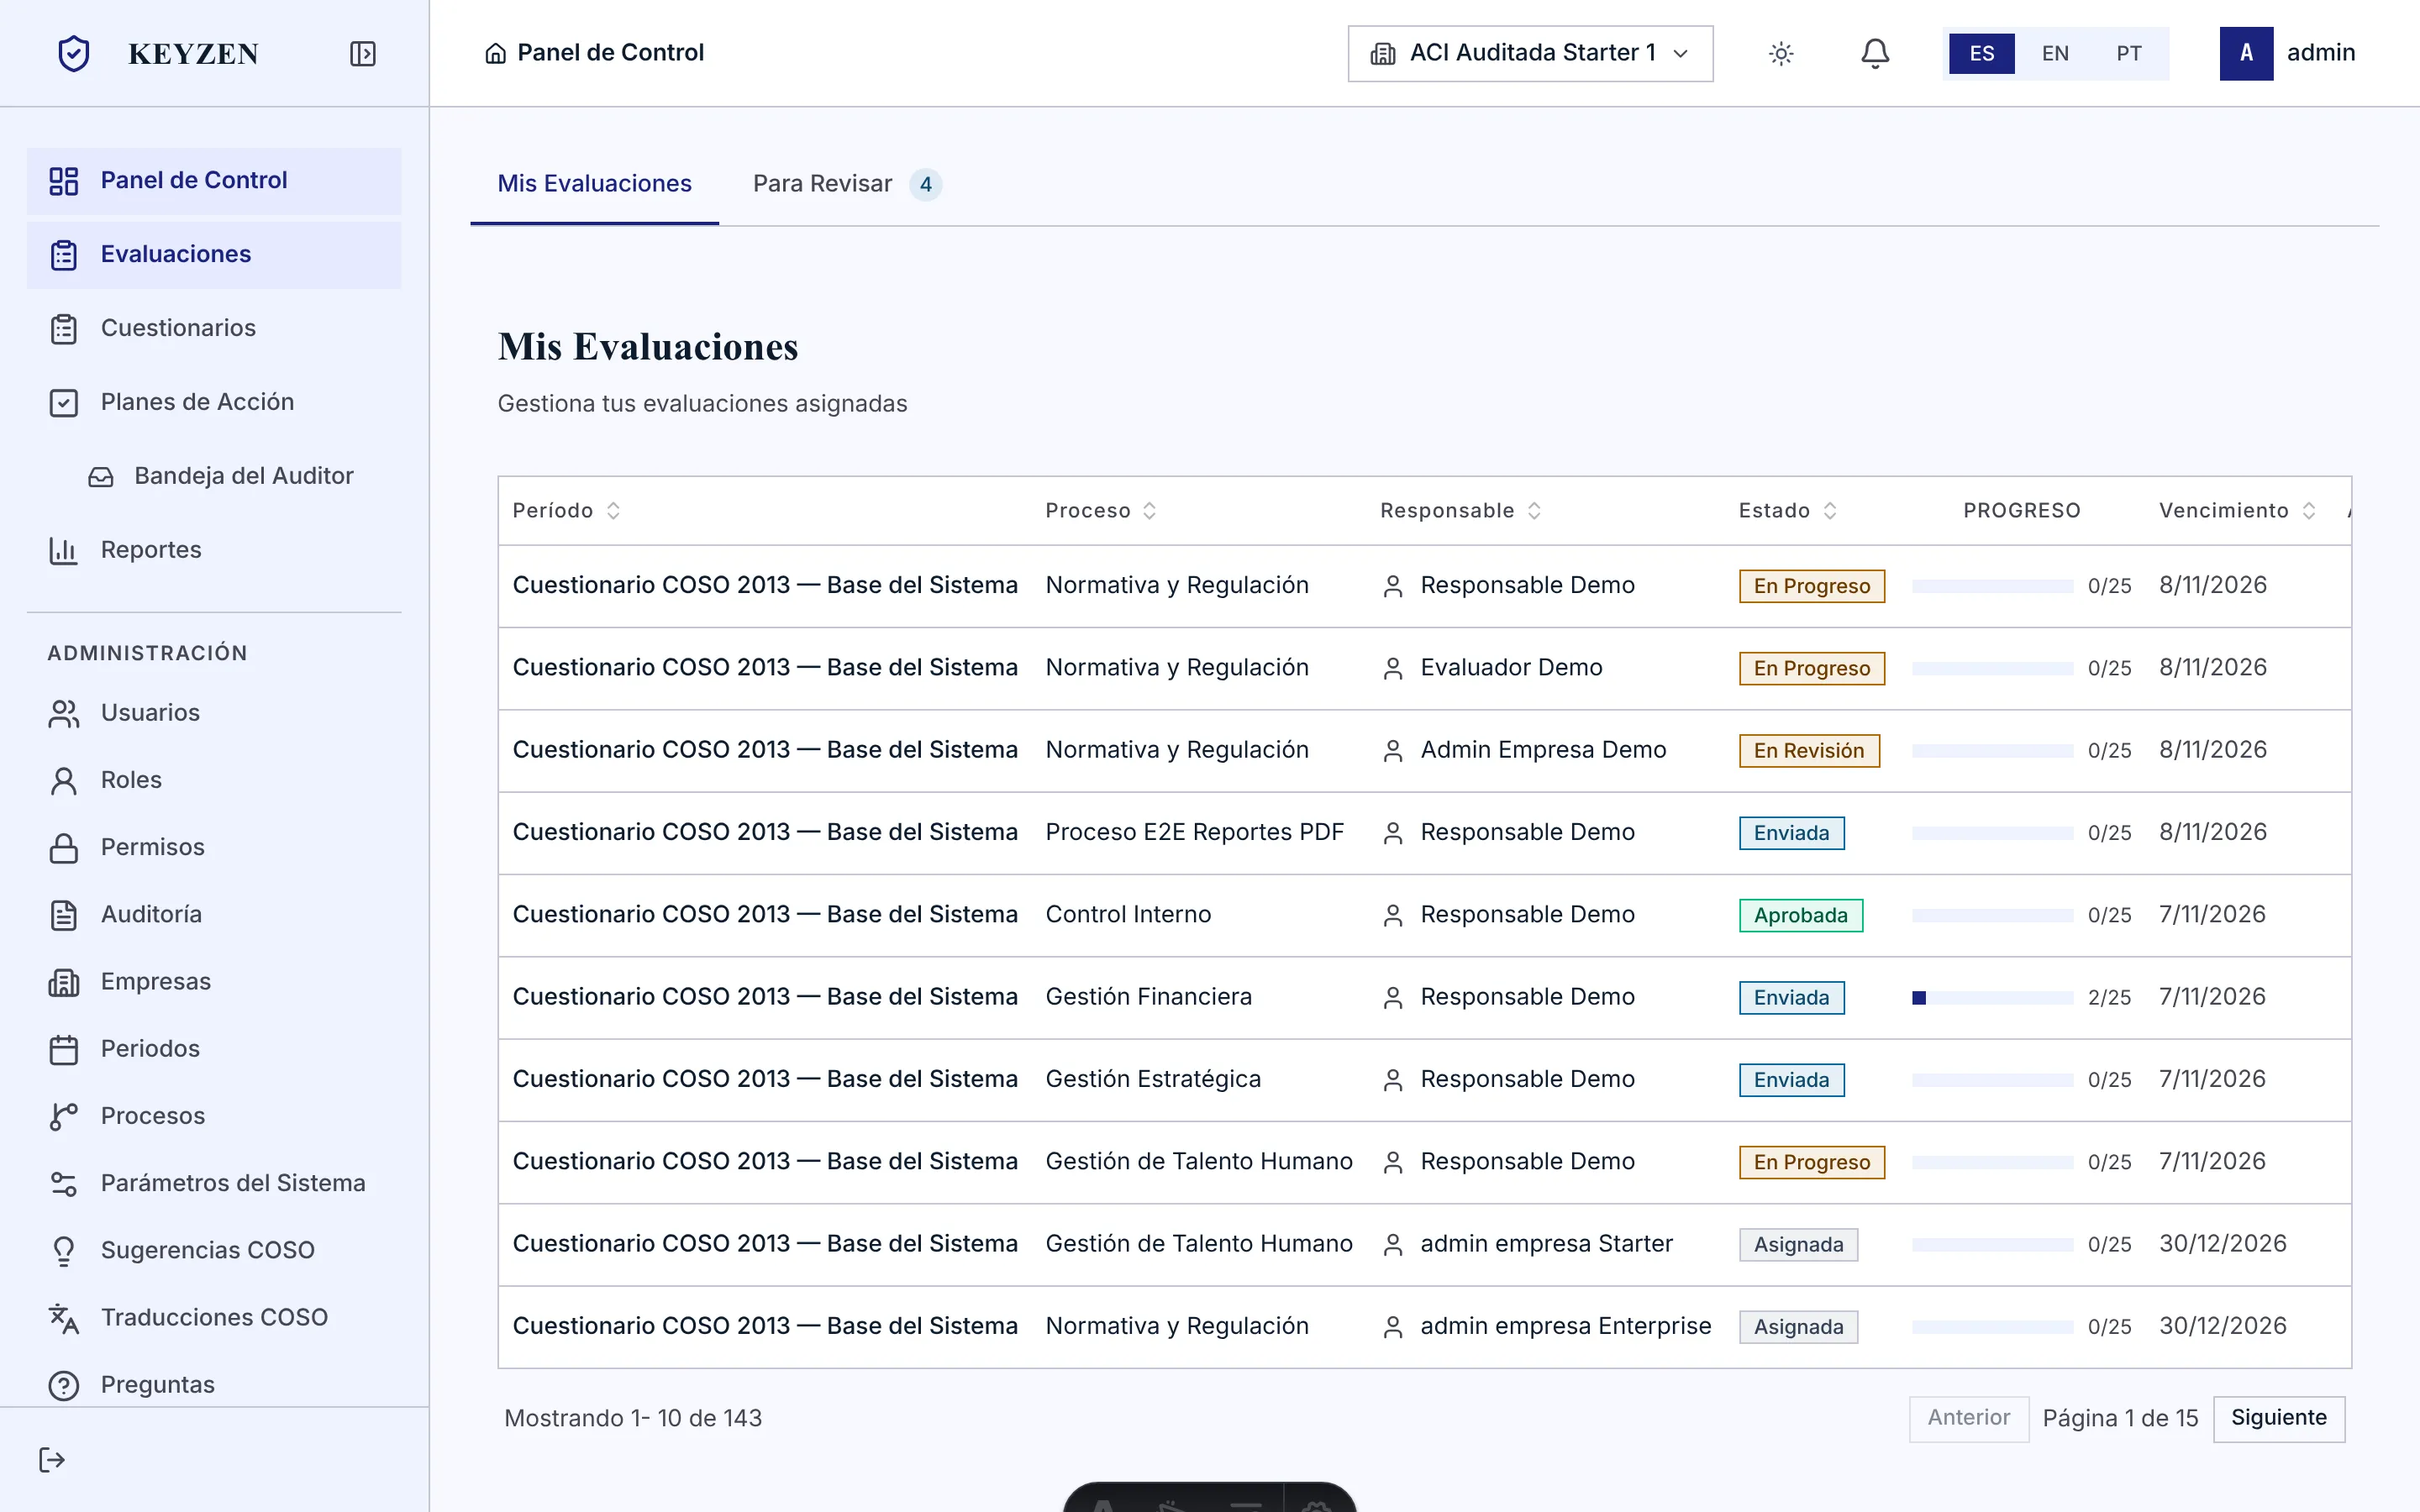The image size is (2420, 1512).
Task: Click the Keyzen shield logo icon
Action: coord(74,53)
